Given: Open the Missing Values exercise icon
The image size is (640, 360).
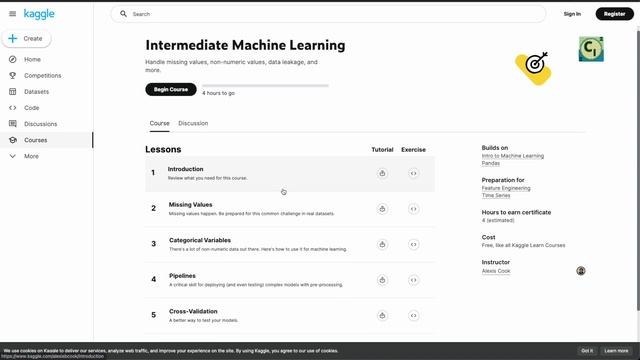Looking at the screenshot, I should tap(413, 209).
